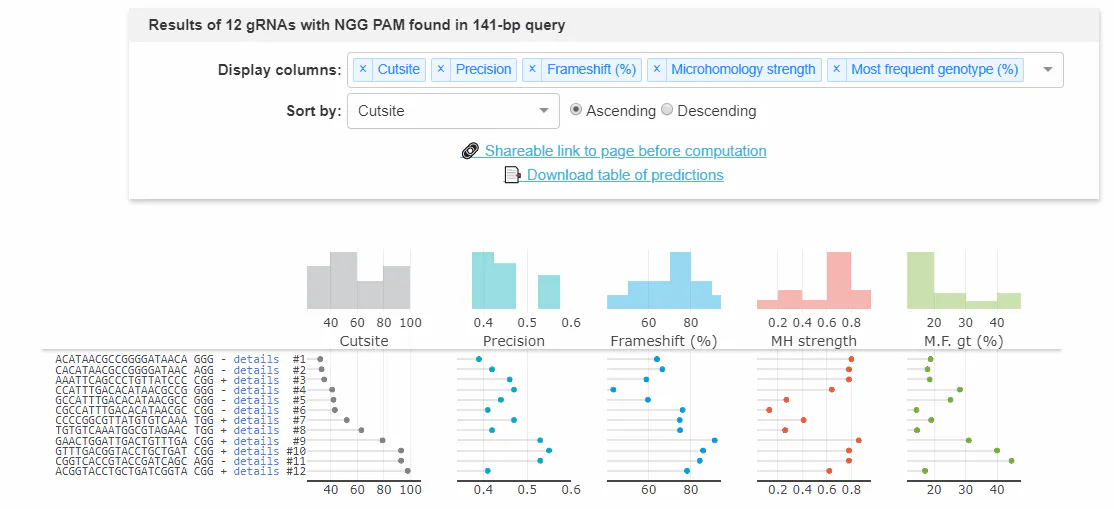Open the Sort by Cutsite dropdown

452,111
